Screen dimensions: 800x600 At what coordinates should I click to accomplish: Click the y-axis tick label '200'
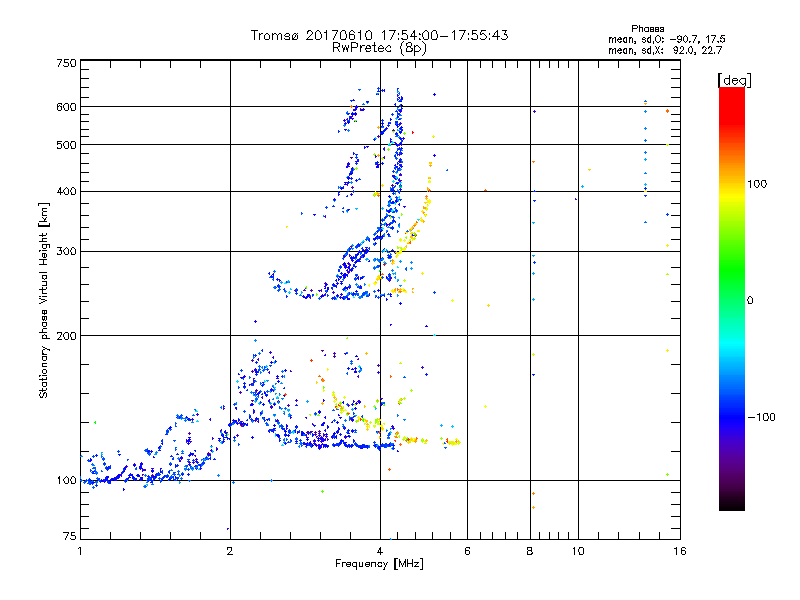coord(66,336)
